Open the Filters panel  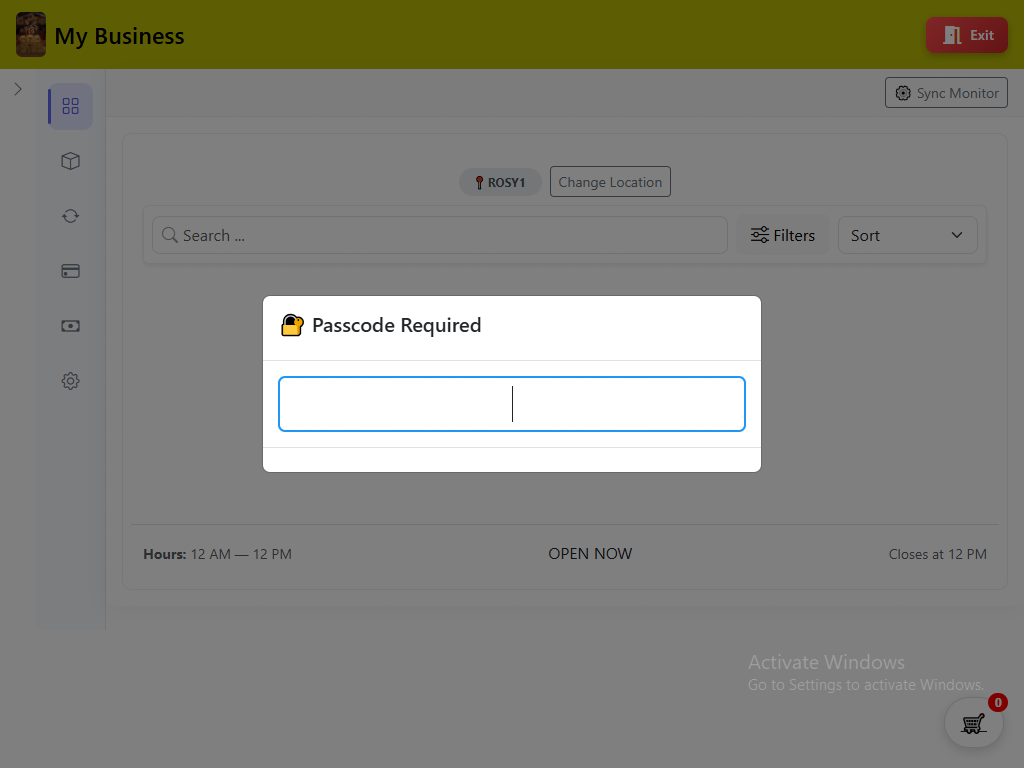pos(782,235)
